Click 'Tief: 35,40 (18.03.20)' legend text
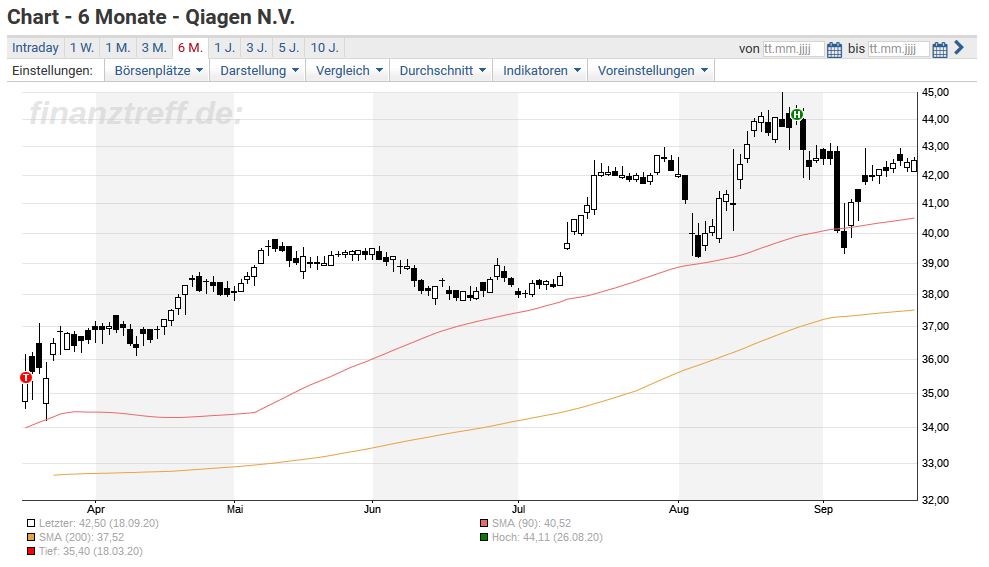Screen dimensions: 989x567 click(91, 551)
